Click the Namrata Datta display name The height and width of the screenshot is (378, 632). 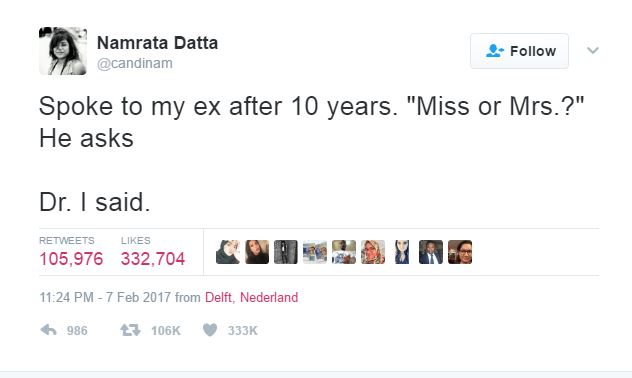tap(157, 43)
